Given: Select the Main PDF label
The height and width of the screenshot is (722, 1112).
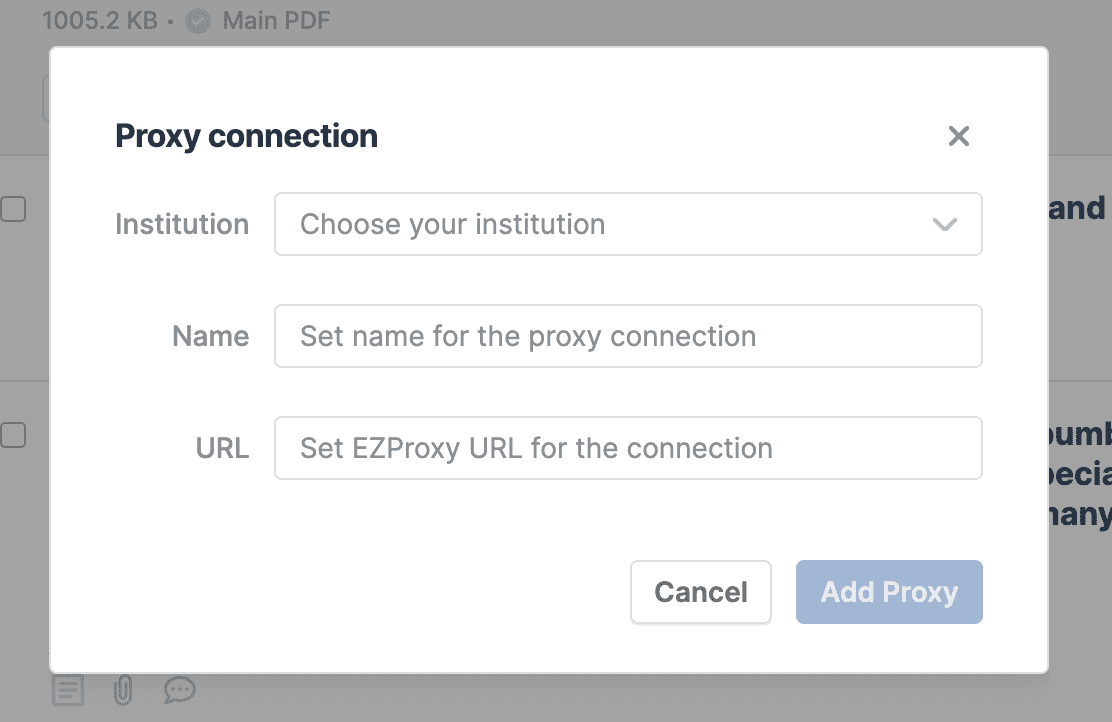Looking at the screenshot, I should pyautogui.click(x=276, y=21).
